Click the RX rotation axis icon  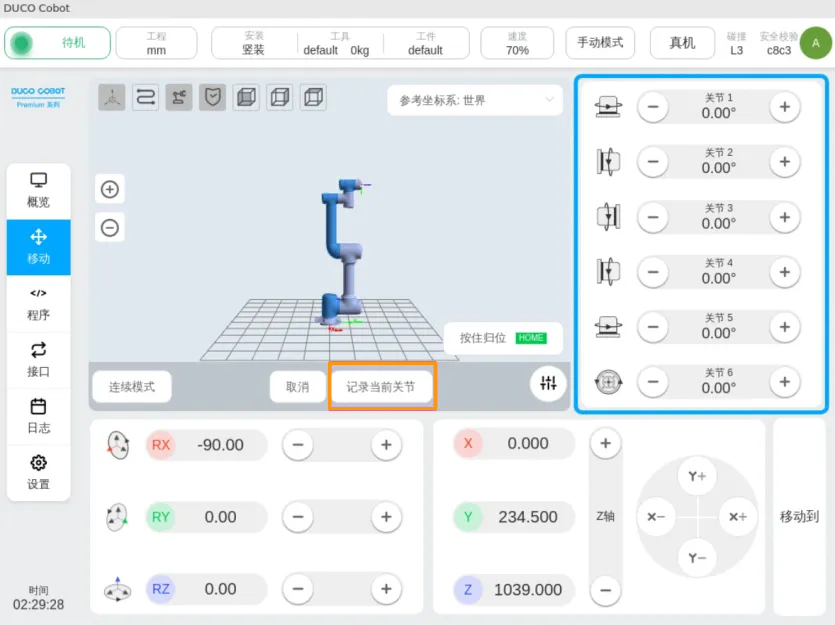118,445
